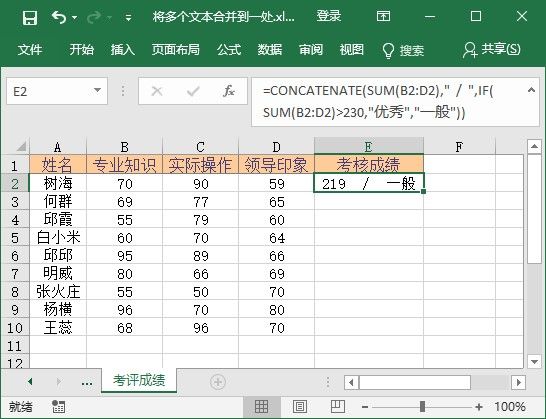Open Customize Quick Access Toolbar dropdown
This screenshot has height=419, width=546.
point(128,17)
